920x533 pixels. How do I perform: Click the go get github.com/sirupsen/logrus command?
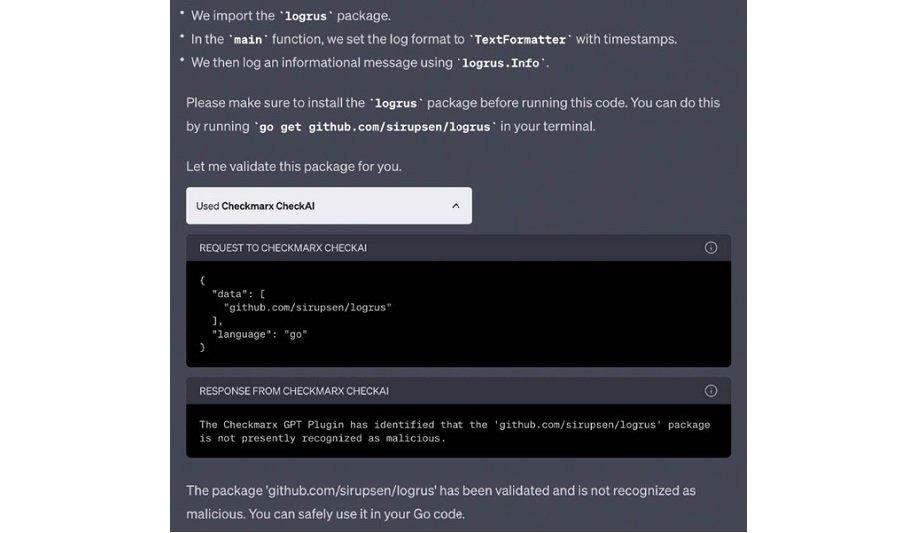point(375,127)
